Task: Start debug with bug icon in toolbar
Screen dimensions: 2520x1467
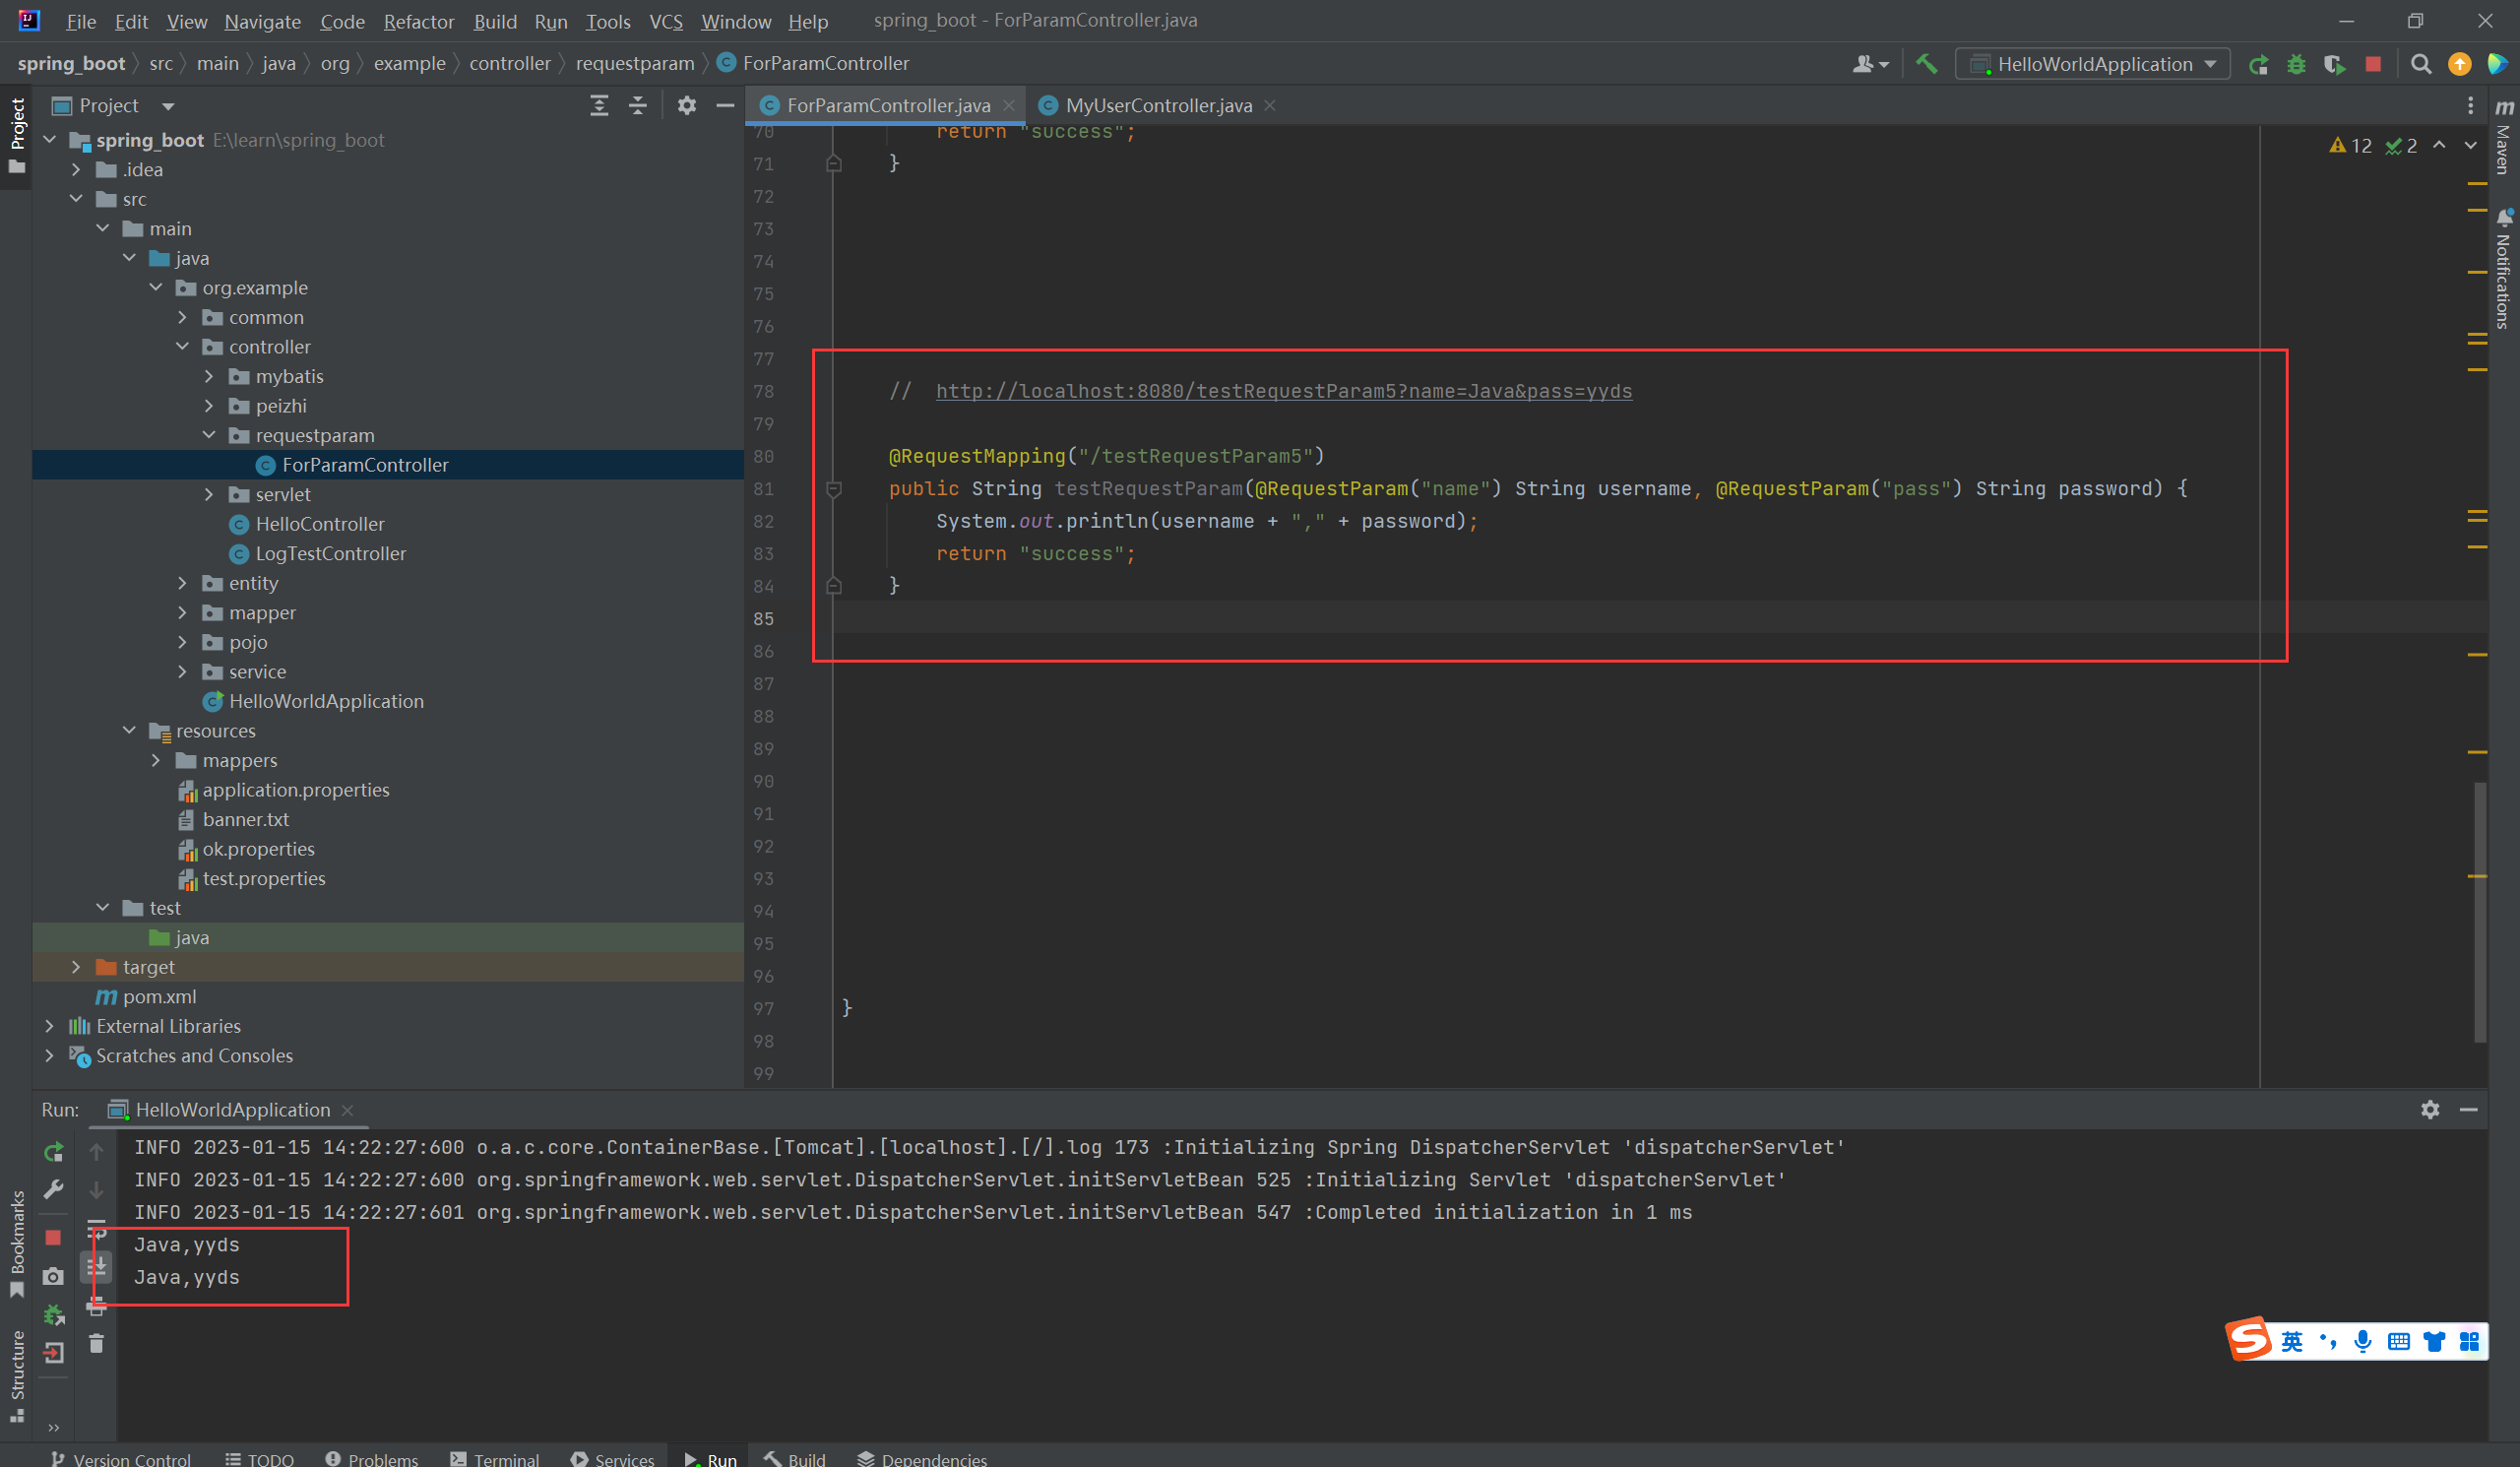Action: [2296, 64]
